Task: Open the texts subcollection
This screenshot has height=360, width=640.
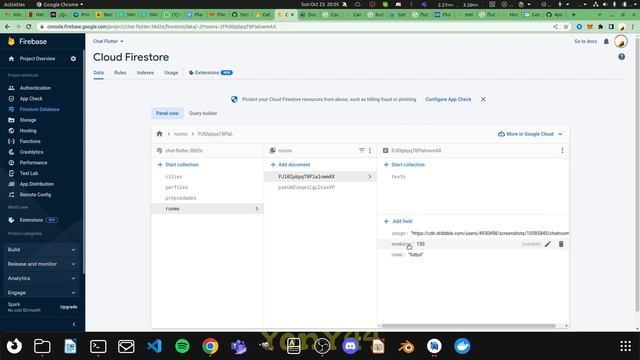Action: [x=398, y=177]
